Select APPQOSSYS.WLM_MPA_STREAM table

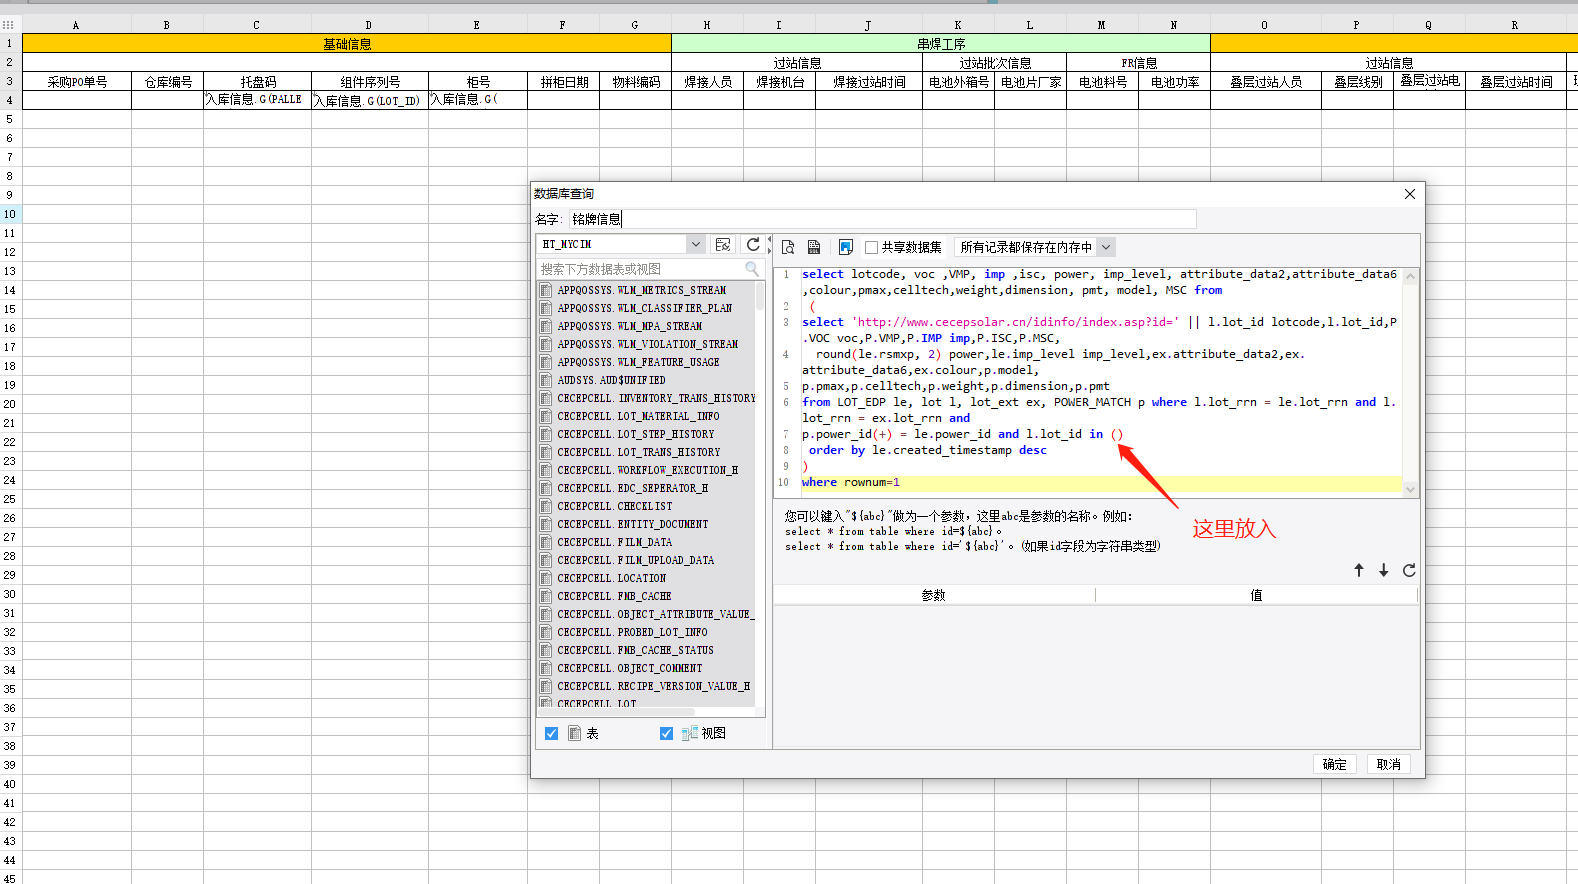[x=629, y=326]
